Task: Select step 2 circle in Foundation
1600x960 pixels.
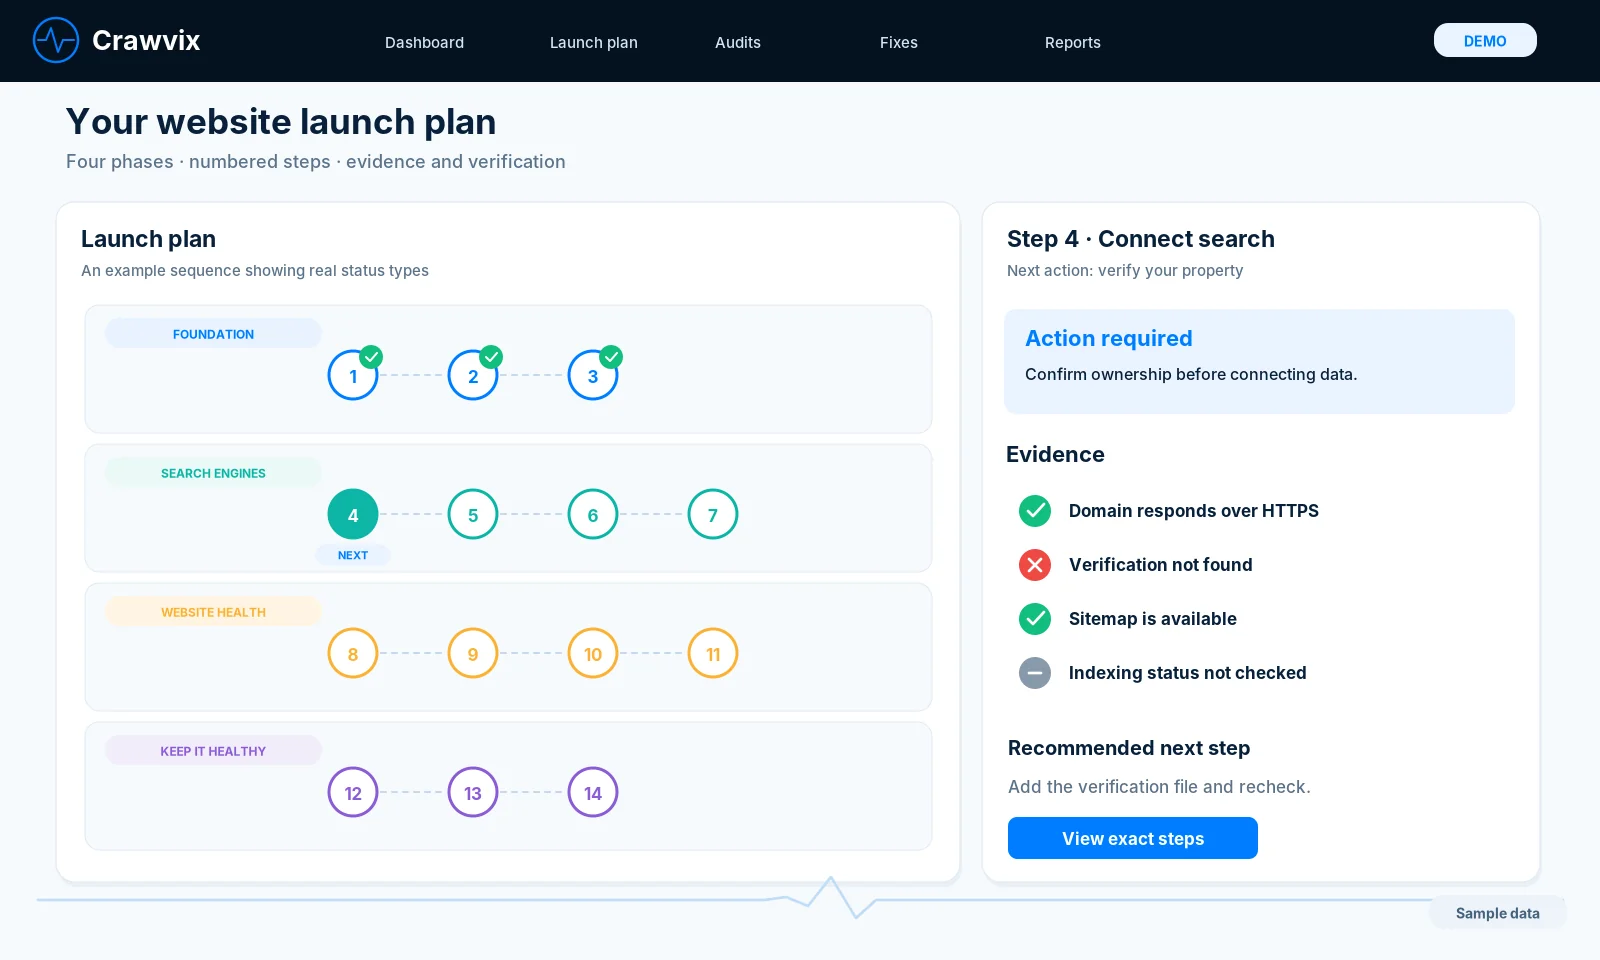Action: click(473, 375)
